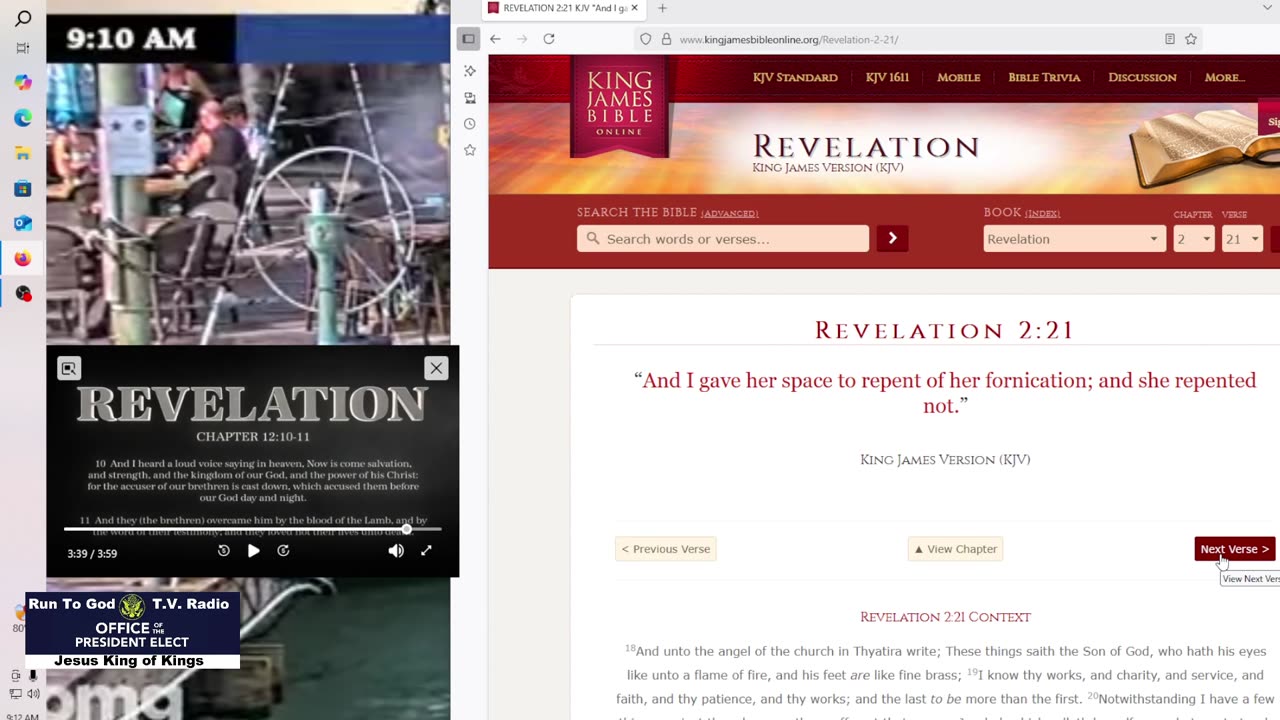The width and height of the screenshot is (1280, 720).
Task: Expand the chapter 2 dropdown
Action: [x=1193, y=239]
